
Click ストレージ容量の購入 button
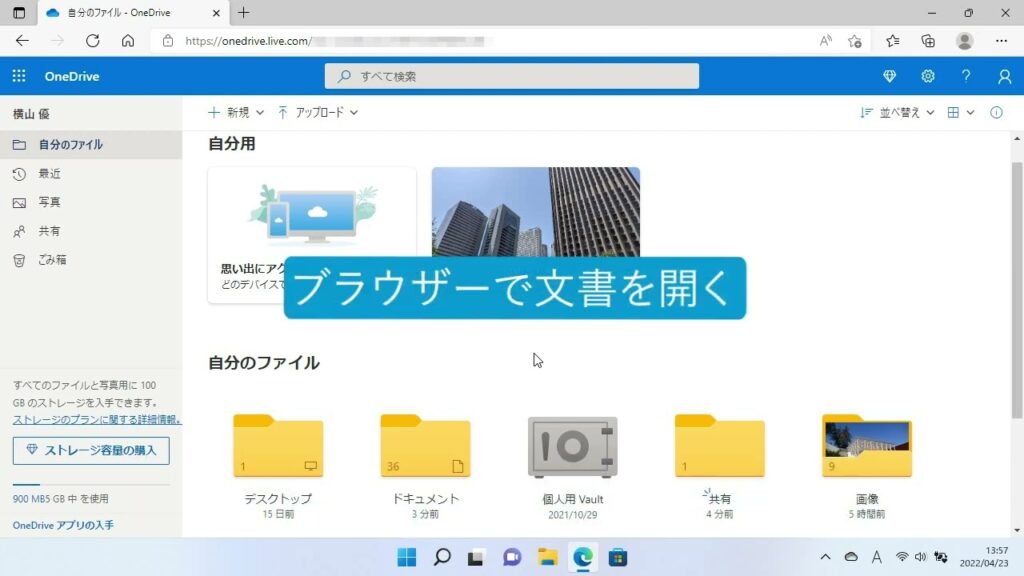pos(91,450)
